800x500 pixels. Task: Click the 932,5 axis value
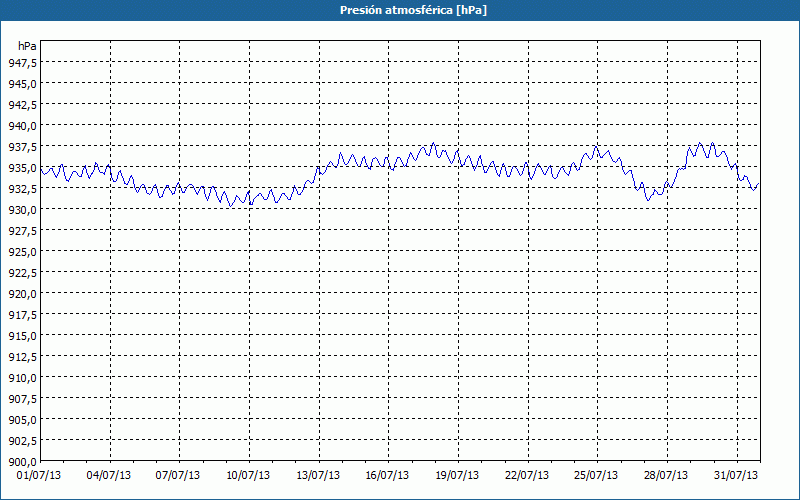[x=22, y=188]
